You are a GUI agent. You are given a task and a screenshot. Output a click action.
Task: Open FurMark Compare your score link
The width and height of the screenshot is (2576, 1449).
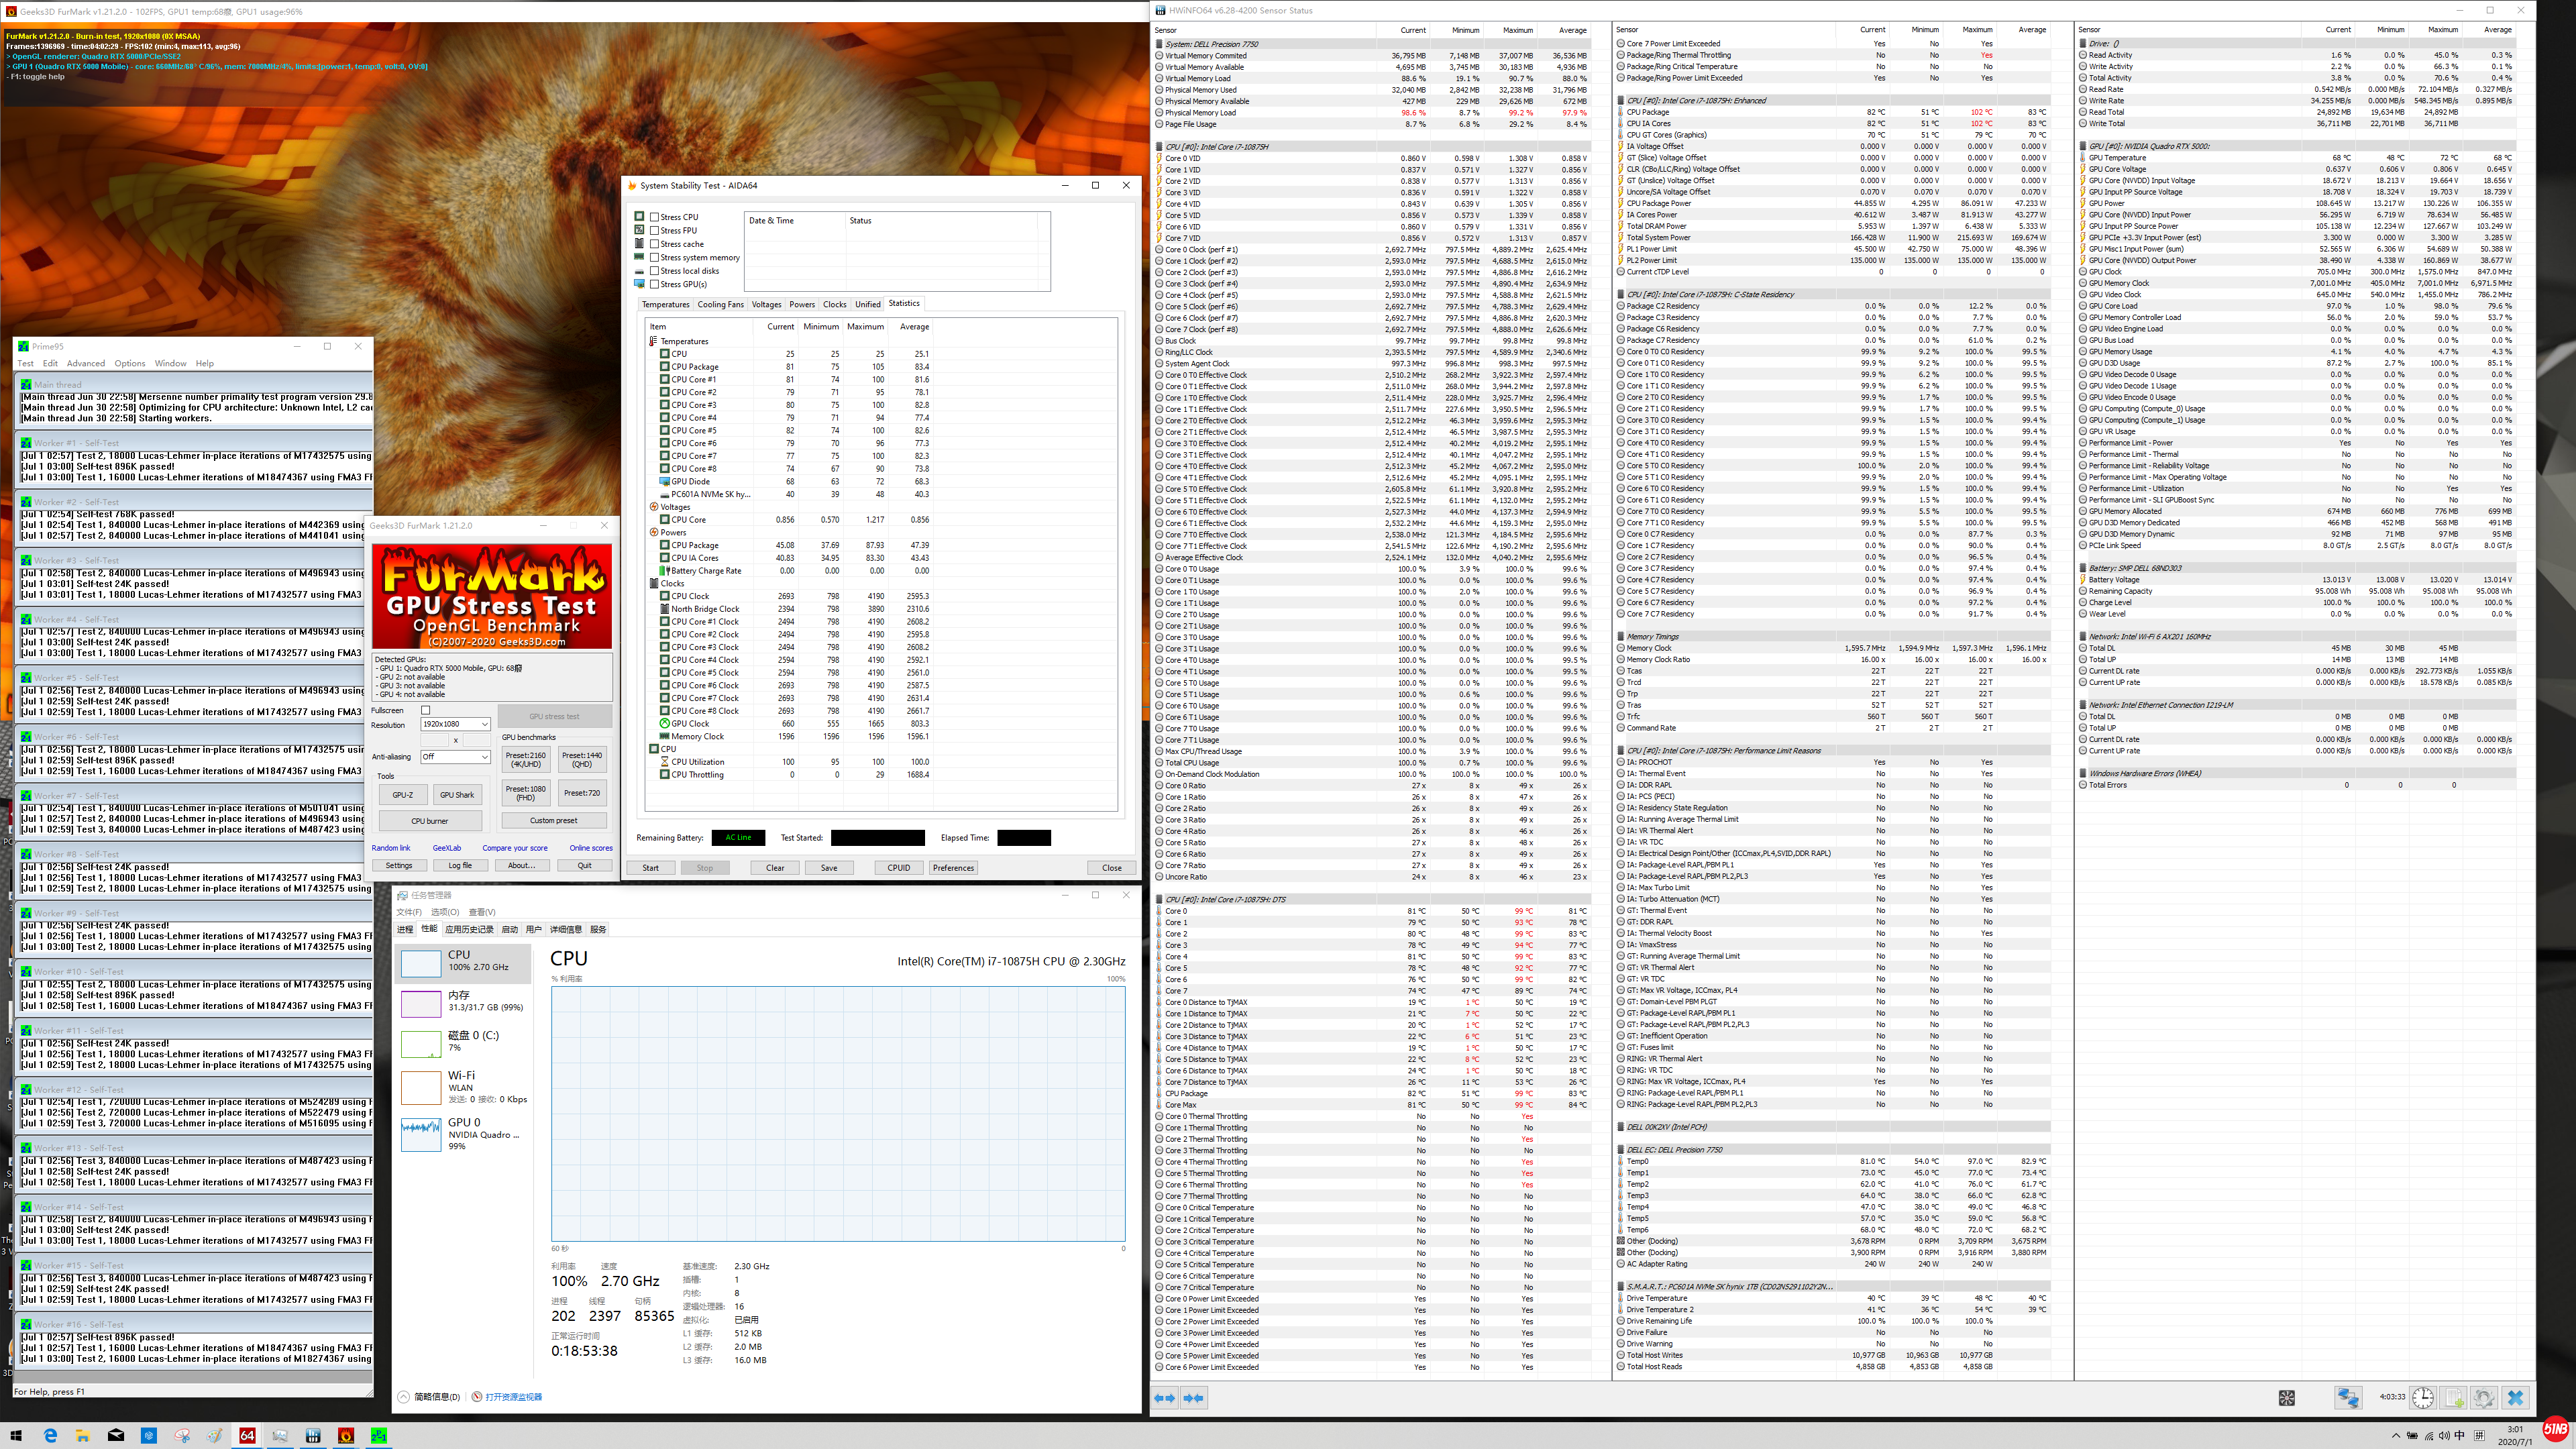tap(515, 848)
